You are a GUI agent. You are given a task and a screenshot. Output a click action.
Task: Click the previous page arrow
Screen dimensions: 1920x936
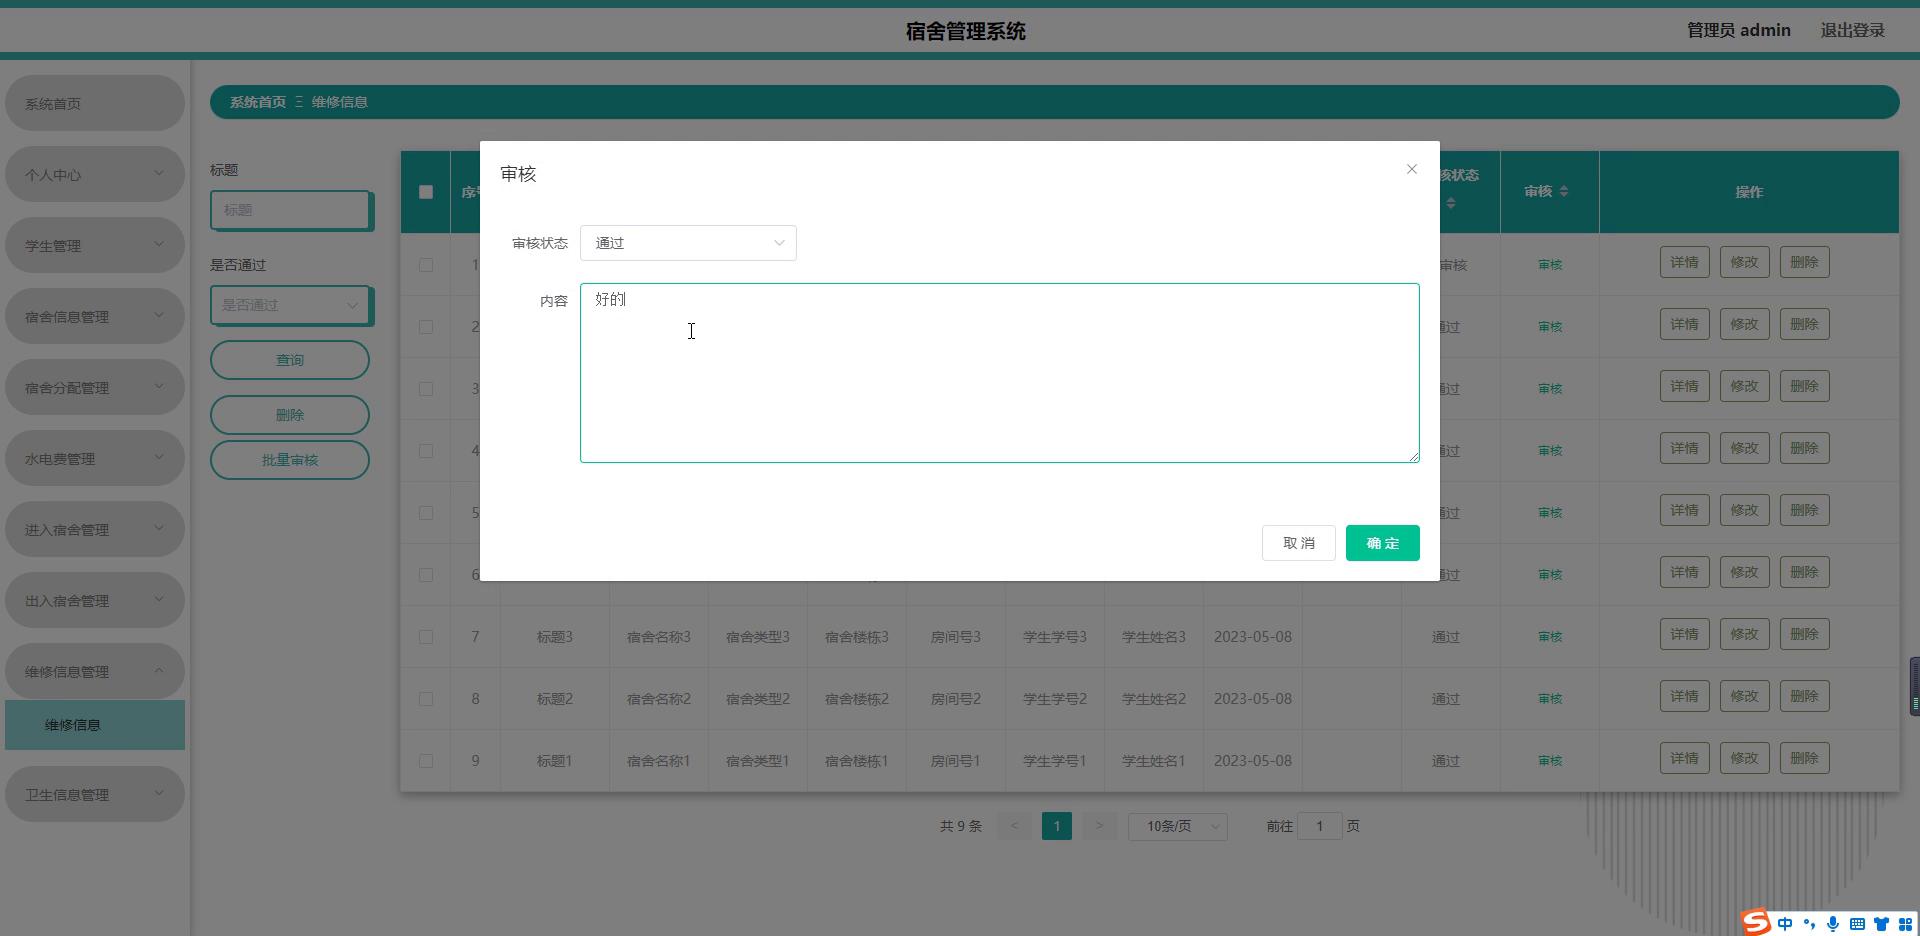[x=1015, y=826]
